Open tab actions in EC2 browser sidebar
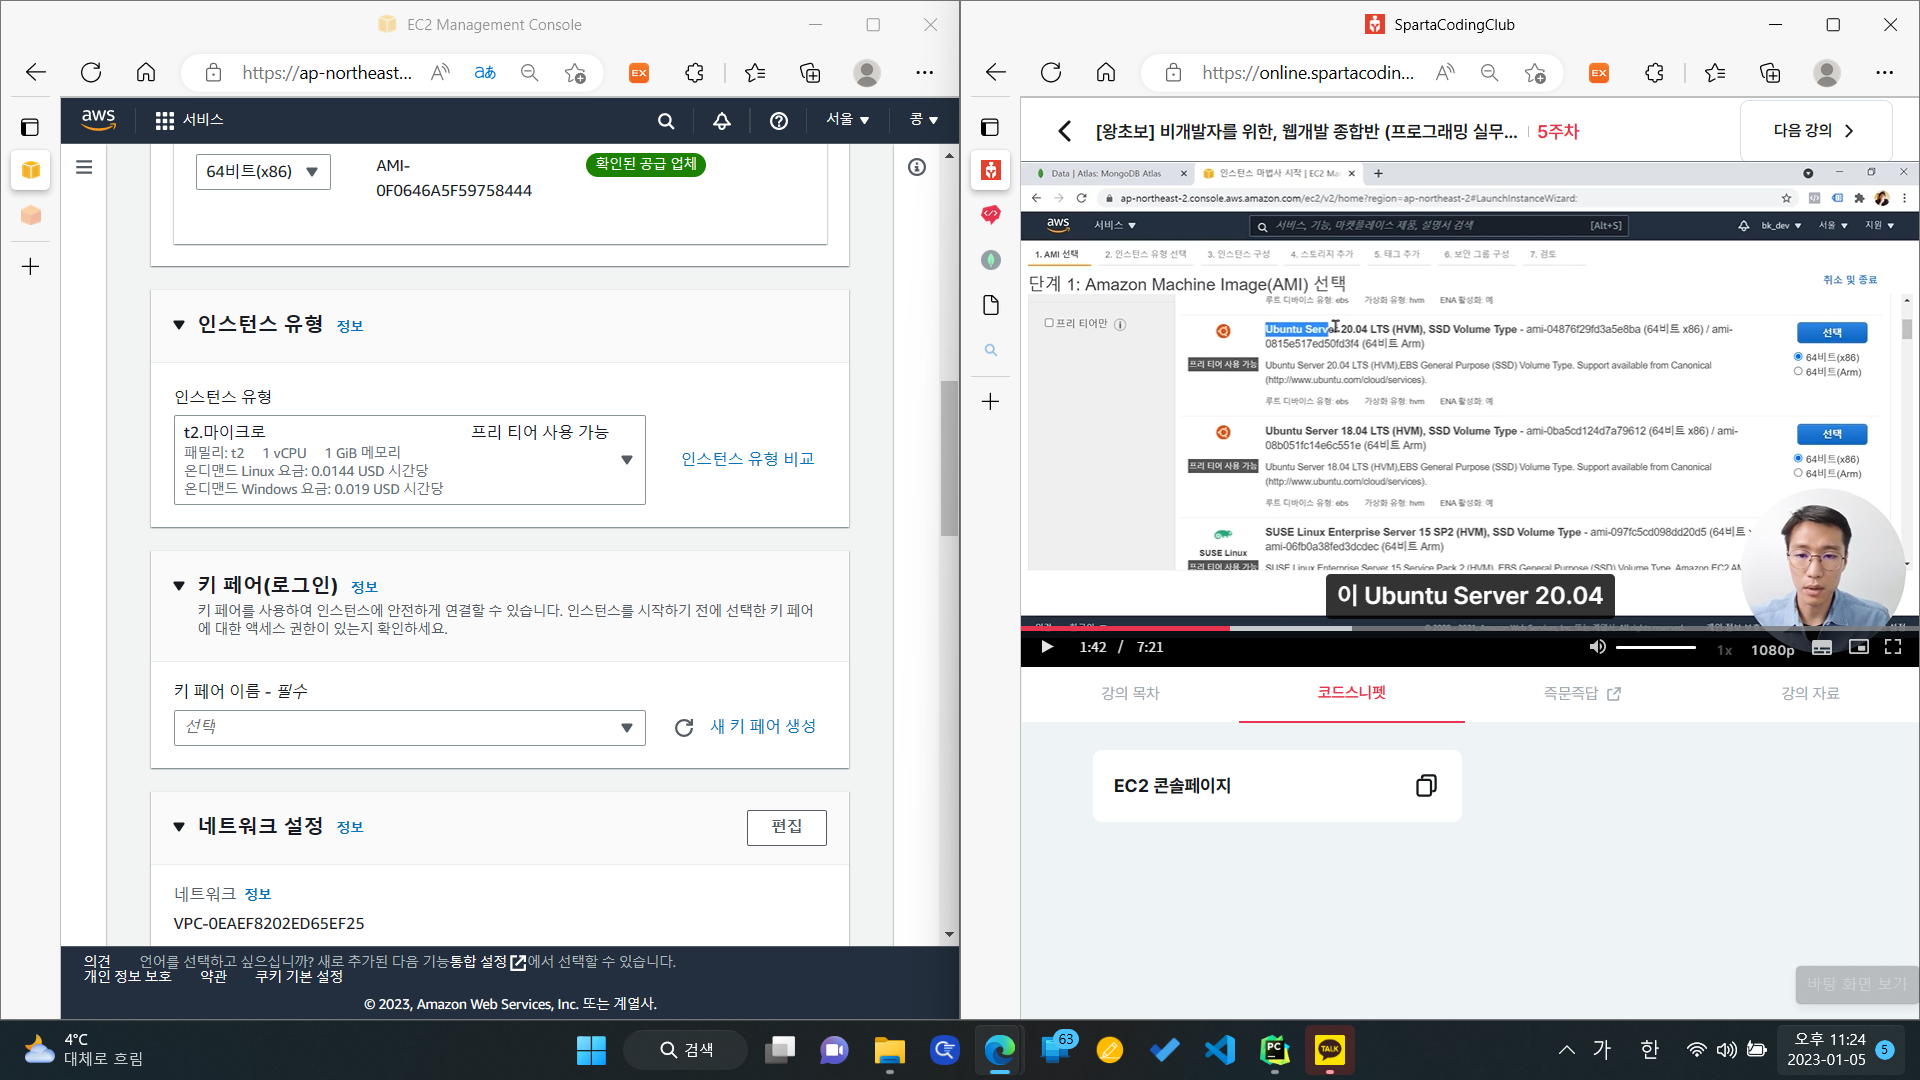The height and width of the screenshot is (1080, 1920). (x=30, y=127)
